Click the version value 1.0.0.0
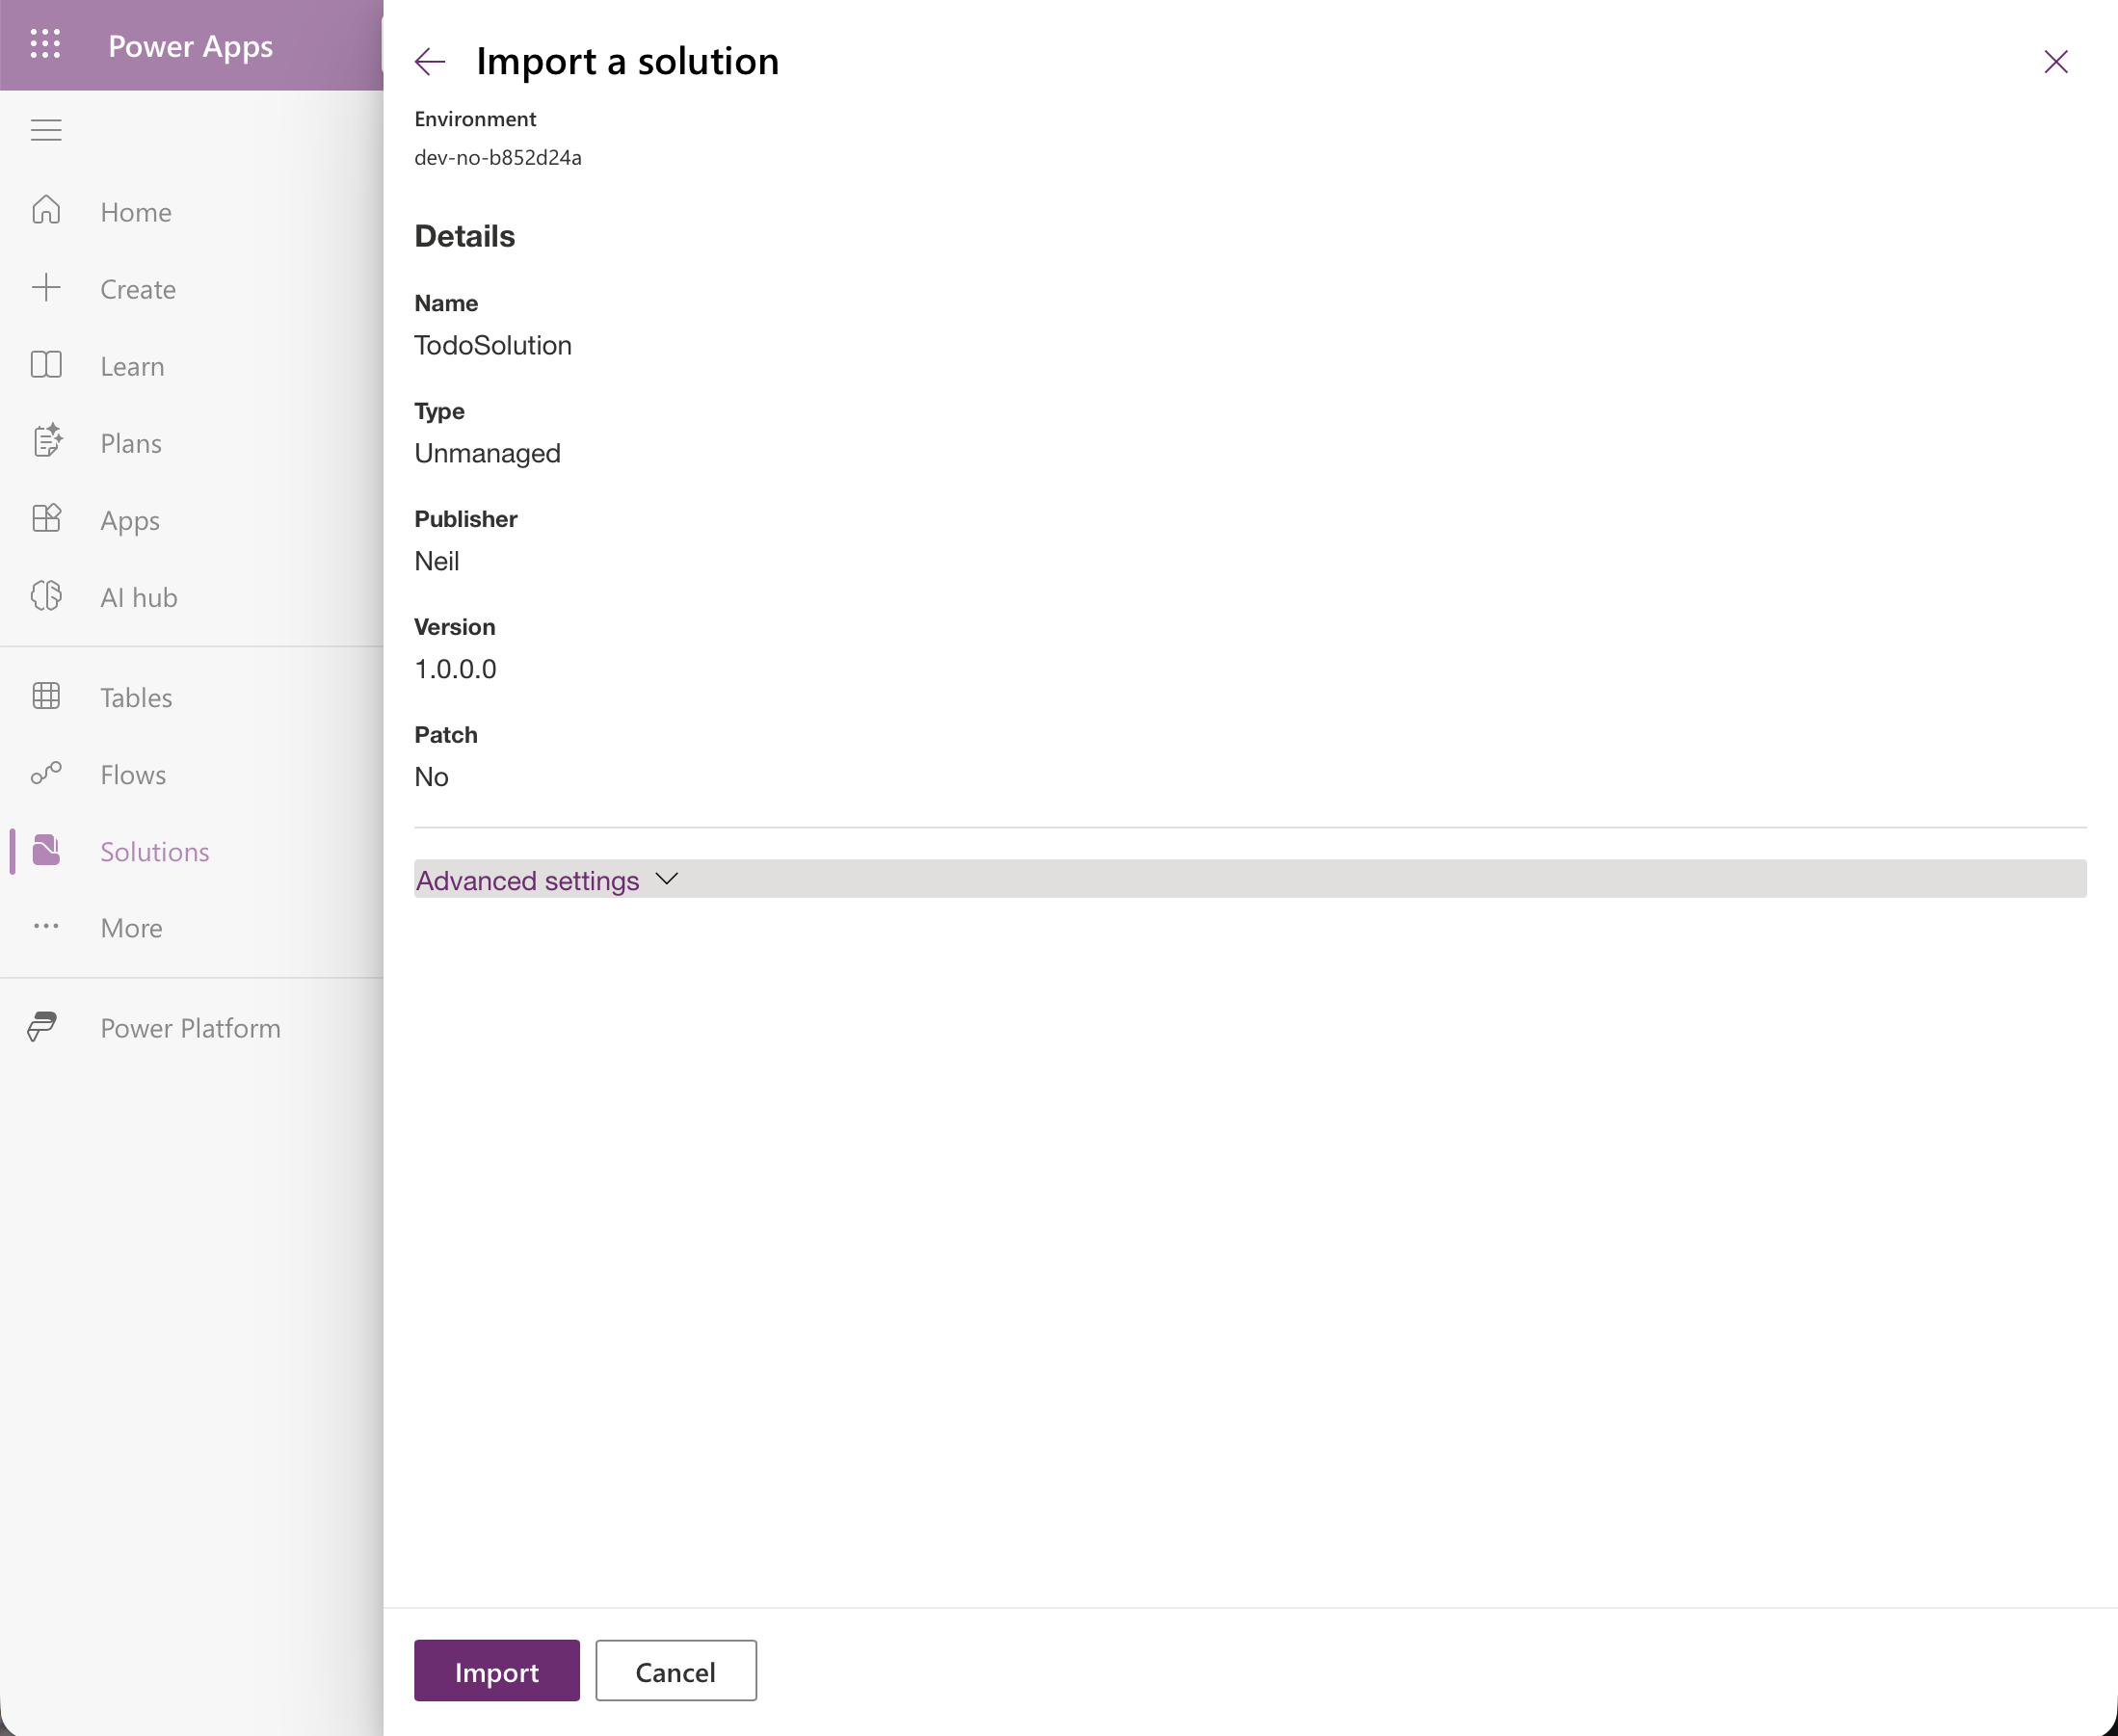This screenshot has height=1736, width=2118. click(455, 669)
